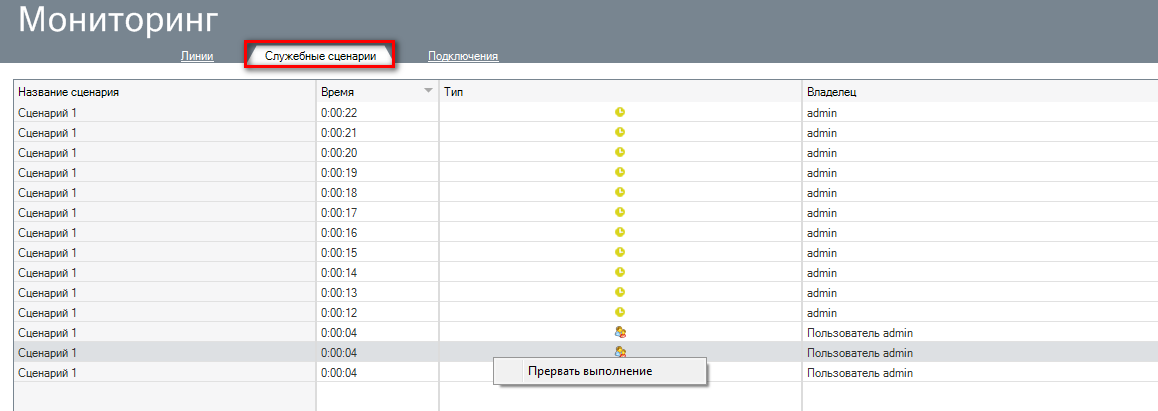Image resolution: width=1158 pixels, height=411 pixels.
Task: Click the user icon in the highlighted row
Action: coord(620,352)
